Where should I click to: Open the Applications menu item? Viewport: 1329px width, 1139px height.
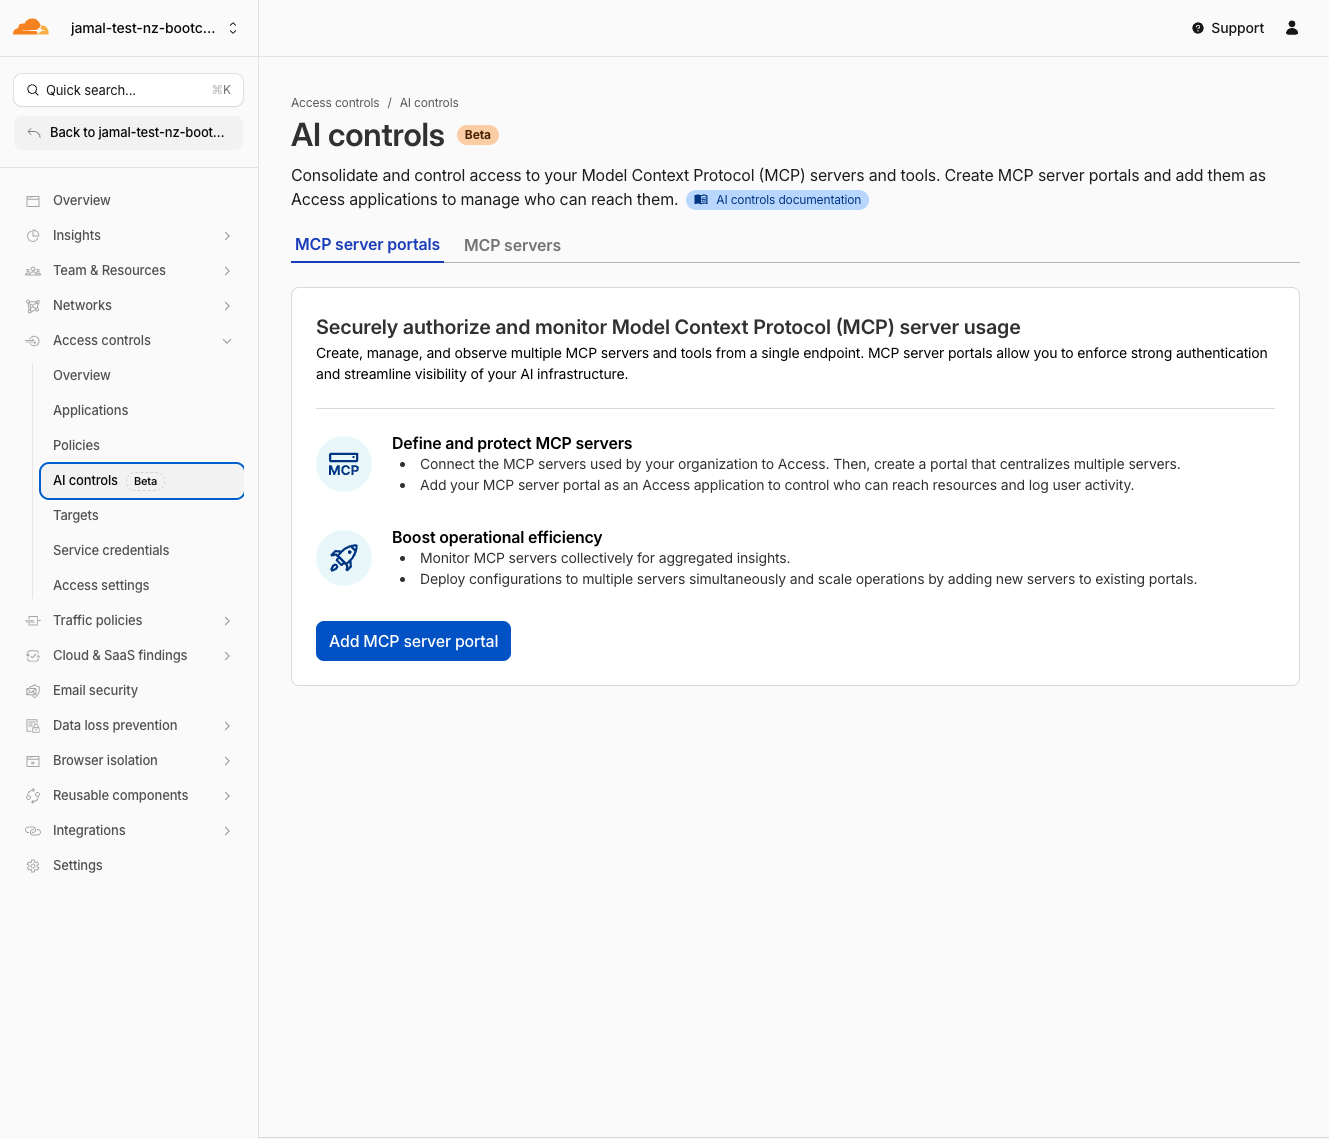(91, 410)
